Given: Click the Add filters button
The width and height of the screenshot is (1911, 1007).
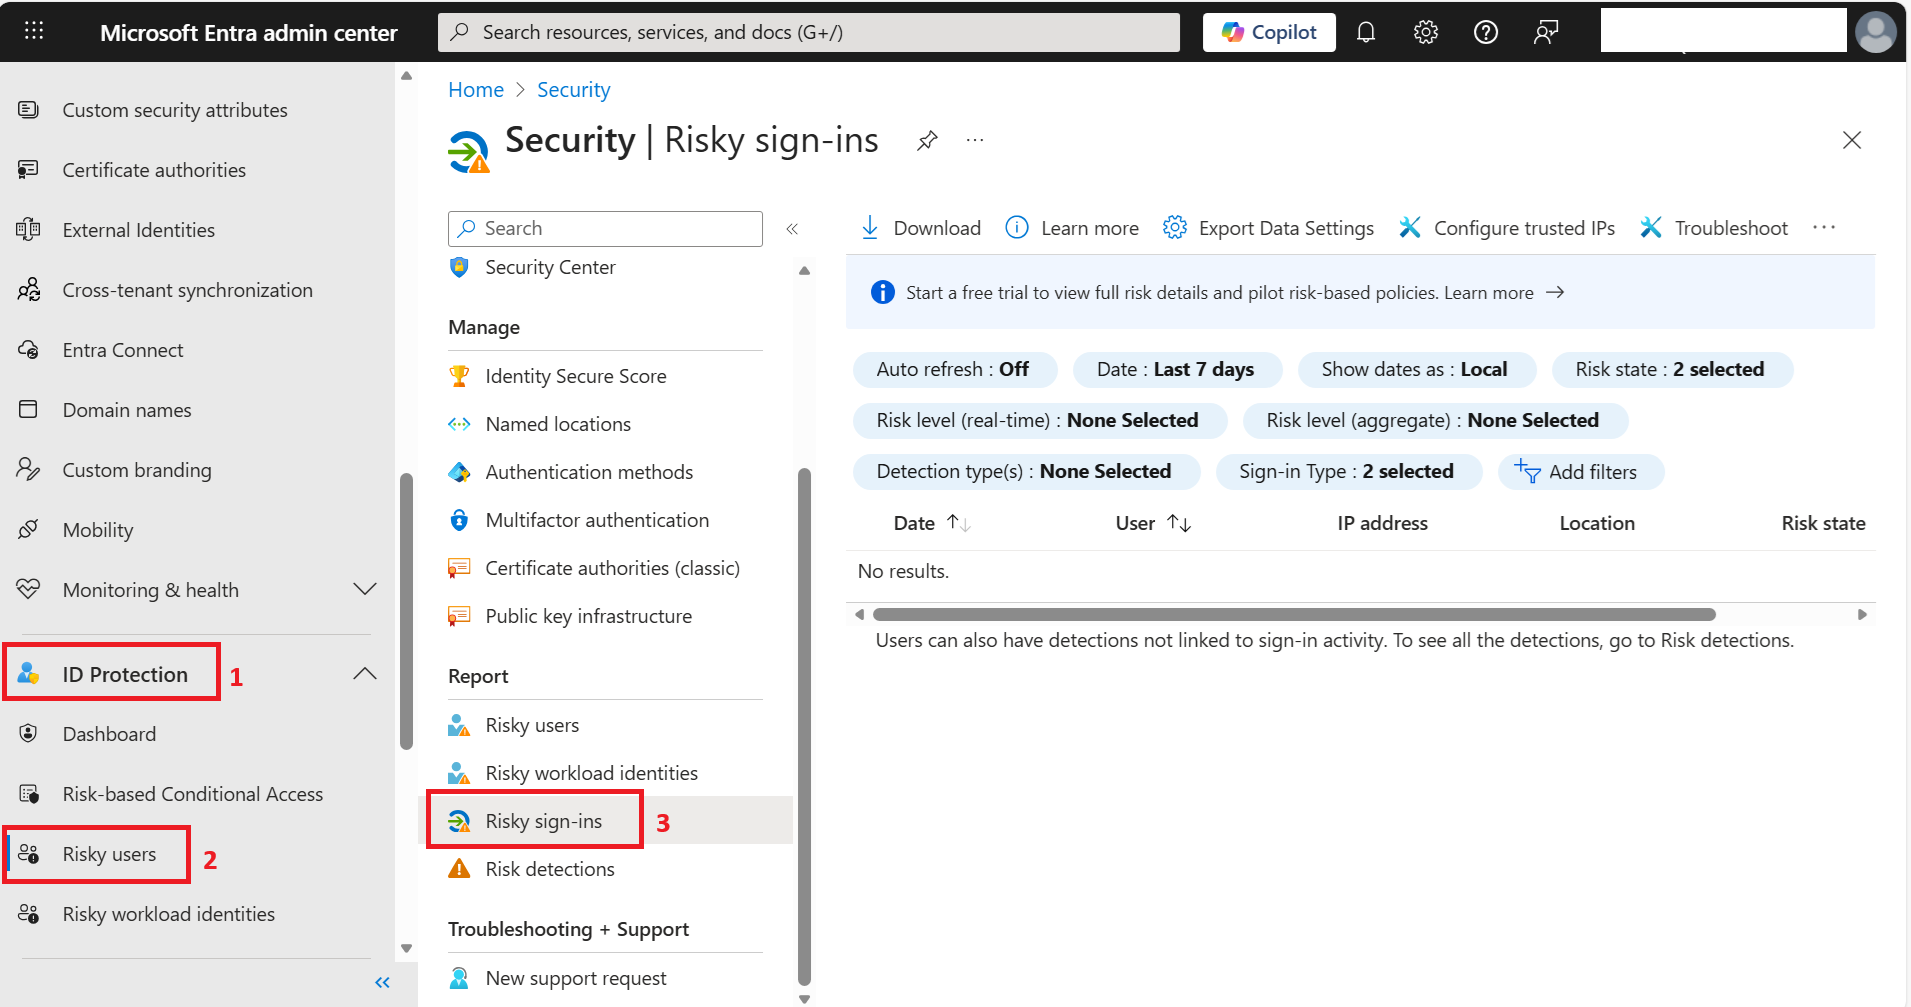Looking at the screenshot, I should click(x=1580, y=472).
